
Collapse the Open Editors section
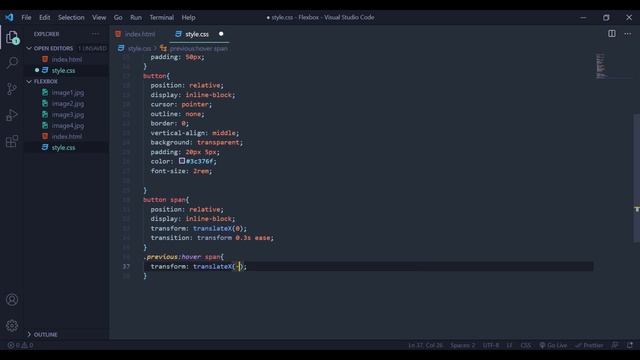coord(29,48)
